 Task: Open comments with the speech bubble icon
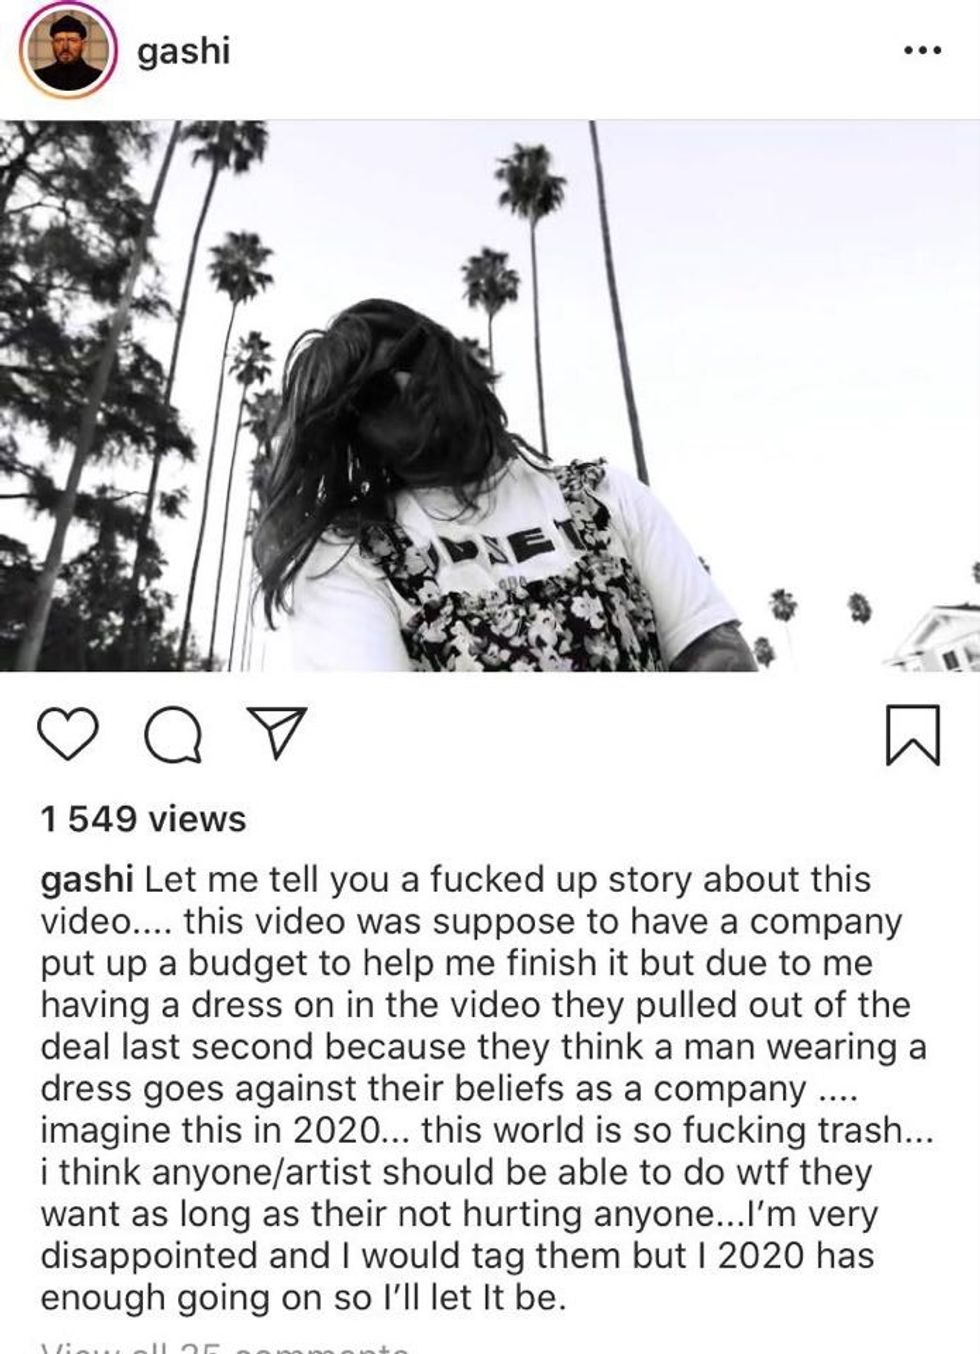(171, 735)
